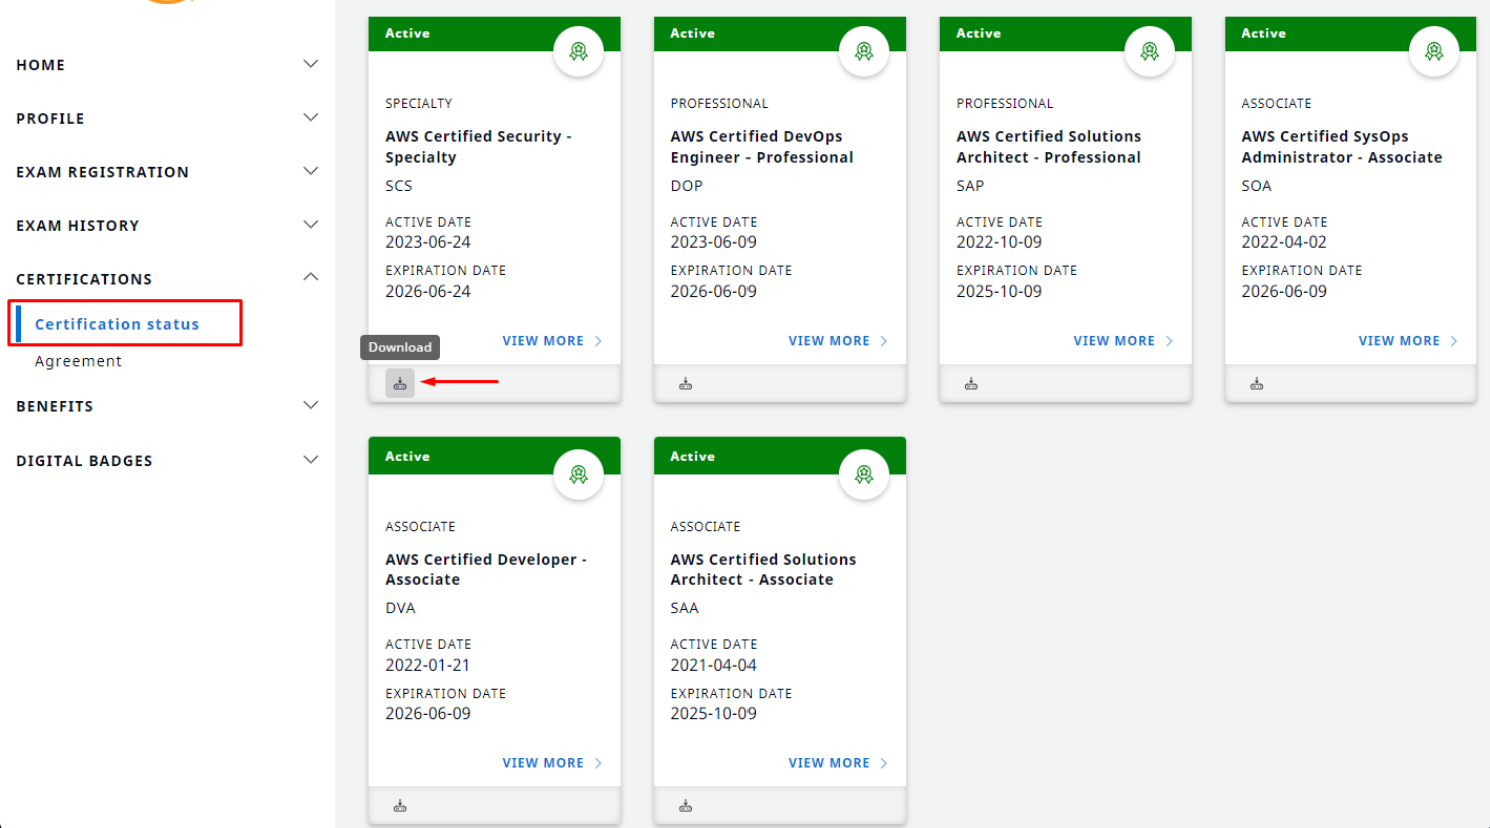View more on Solutions Architect Associate card
The image size is (1490, 828).
838,763
